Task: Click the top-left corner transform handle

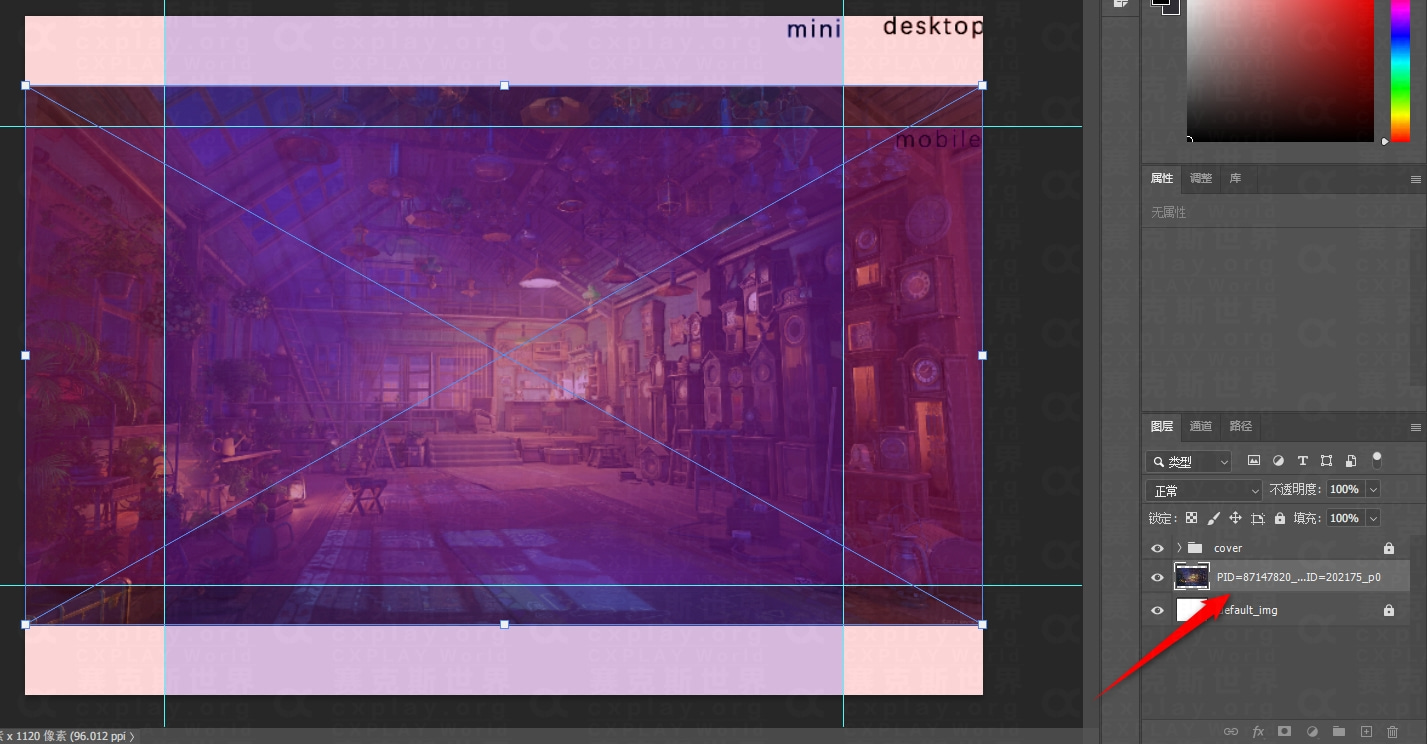Action: point(25,86)
